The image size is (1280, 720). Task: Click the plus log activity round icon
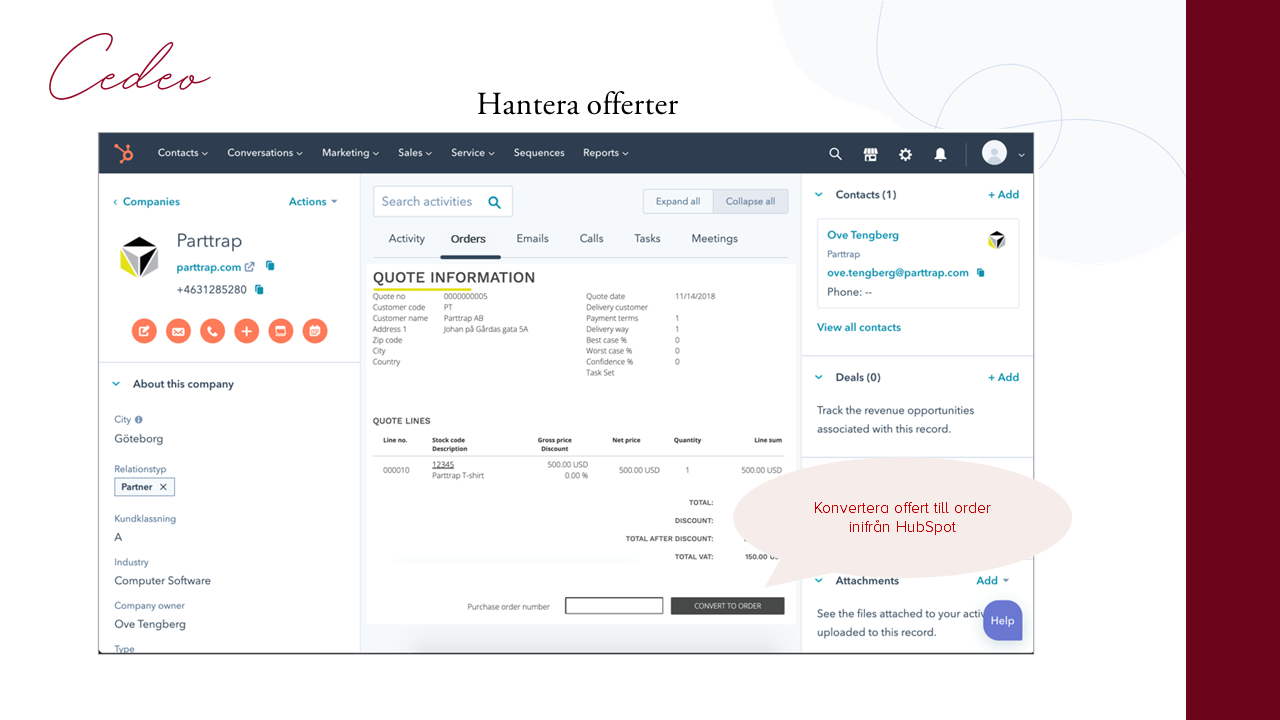tap(246, 331)
